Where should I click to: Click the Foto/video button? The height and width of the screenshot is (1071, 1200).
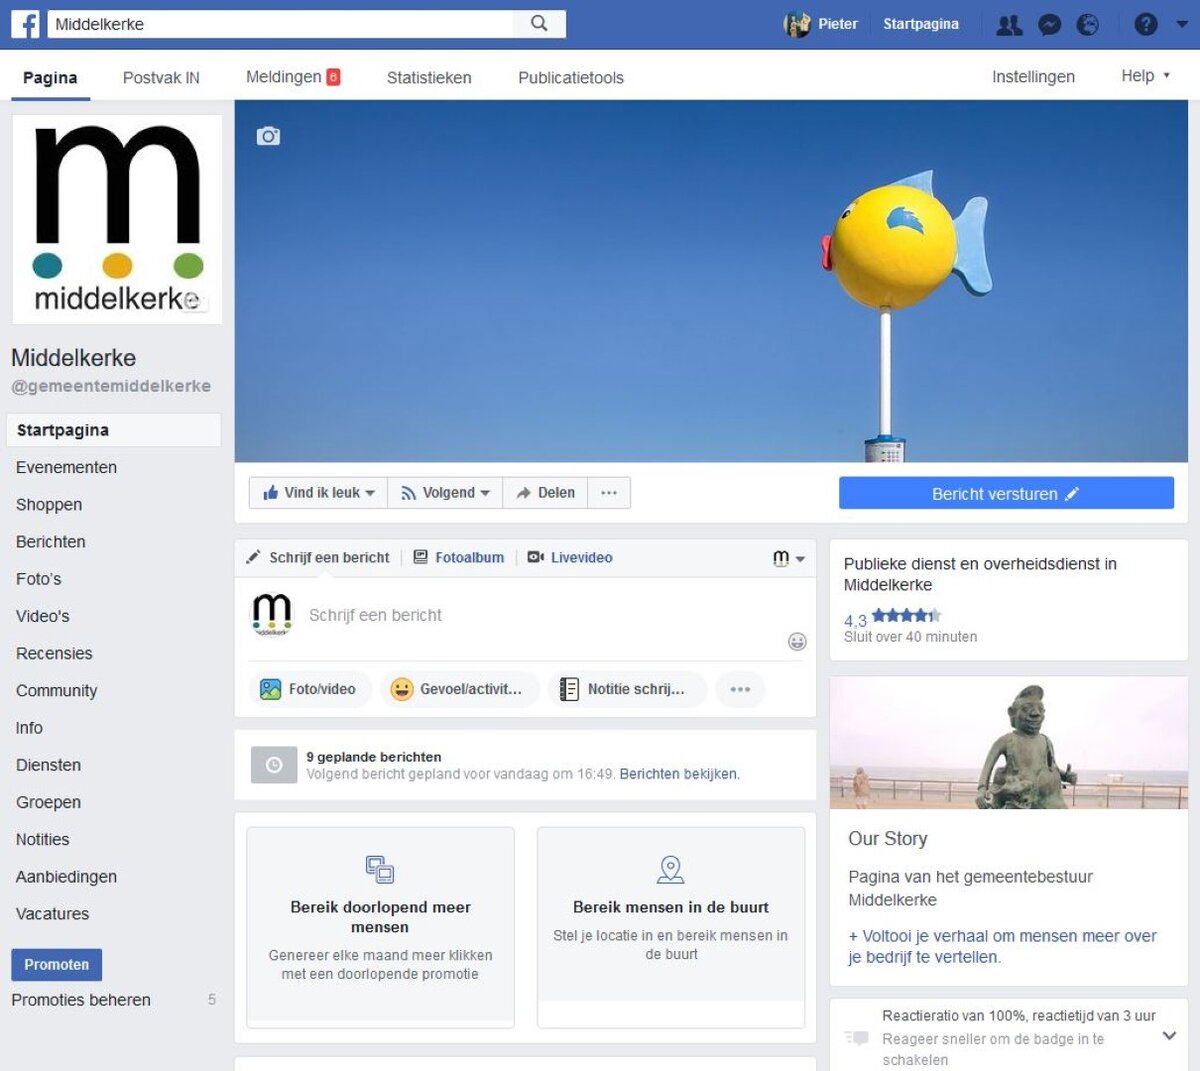tap(309, 689)
